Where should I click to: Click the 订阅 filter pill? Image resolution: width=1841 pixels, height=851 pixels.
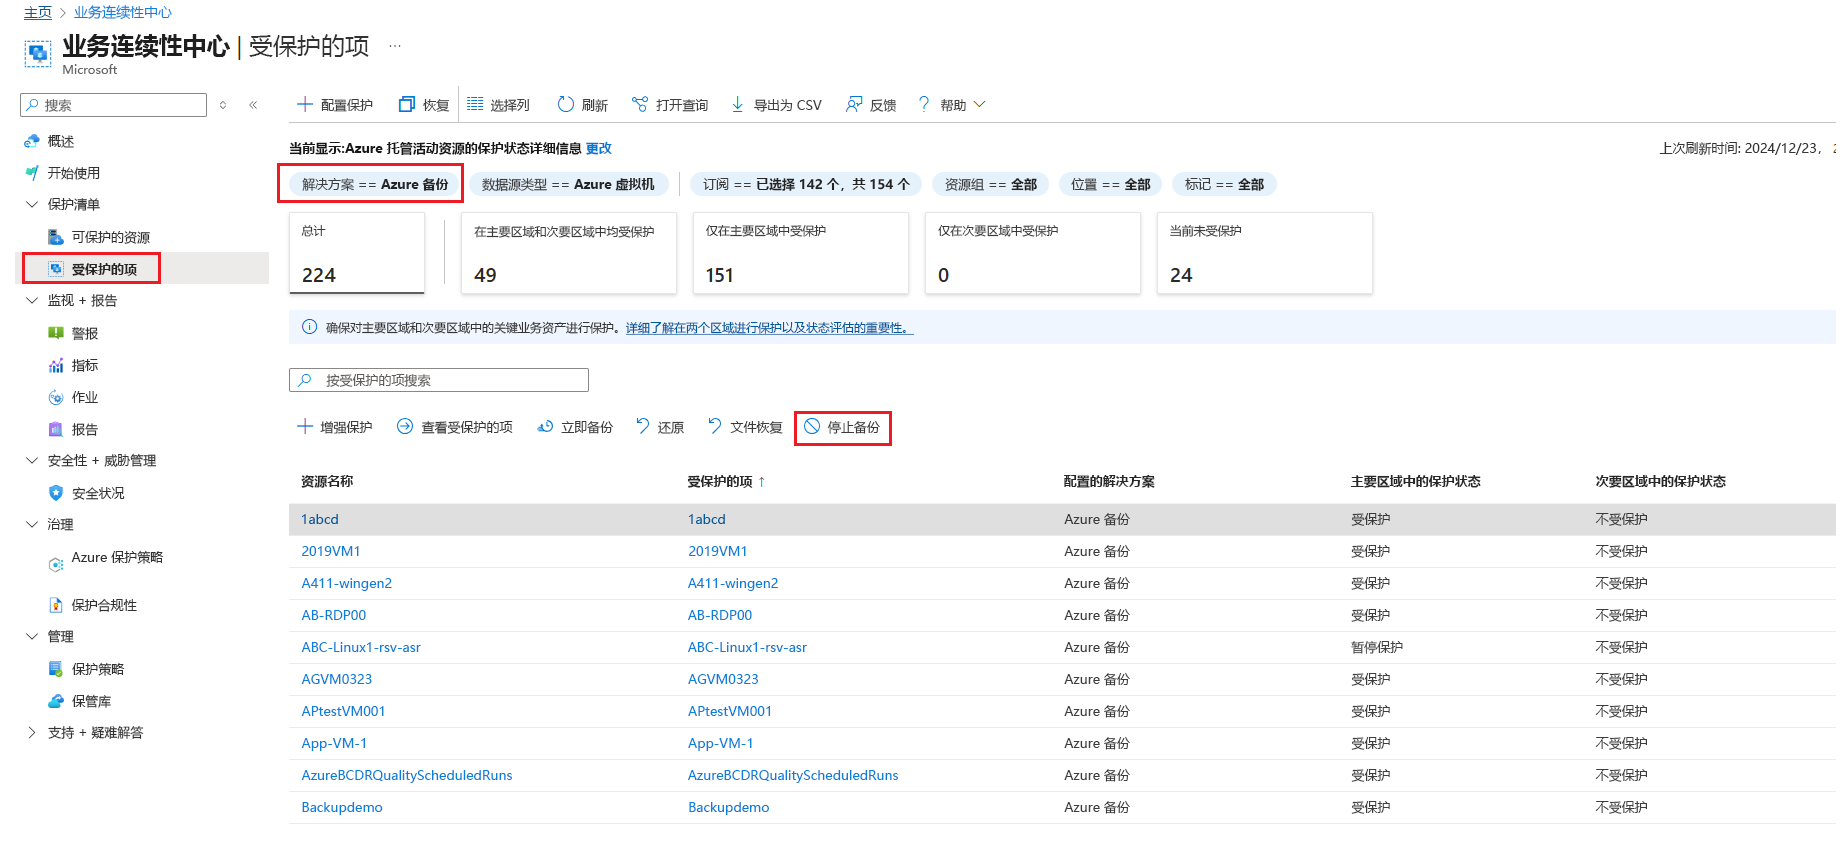[x=806, y=184]
